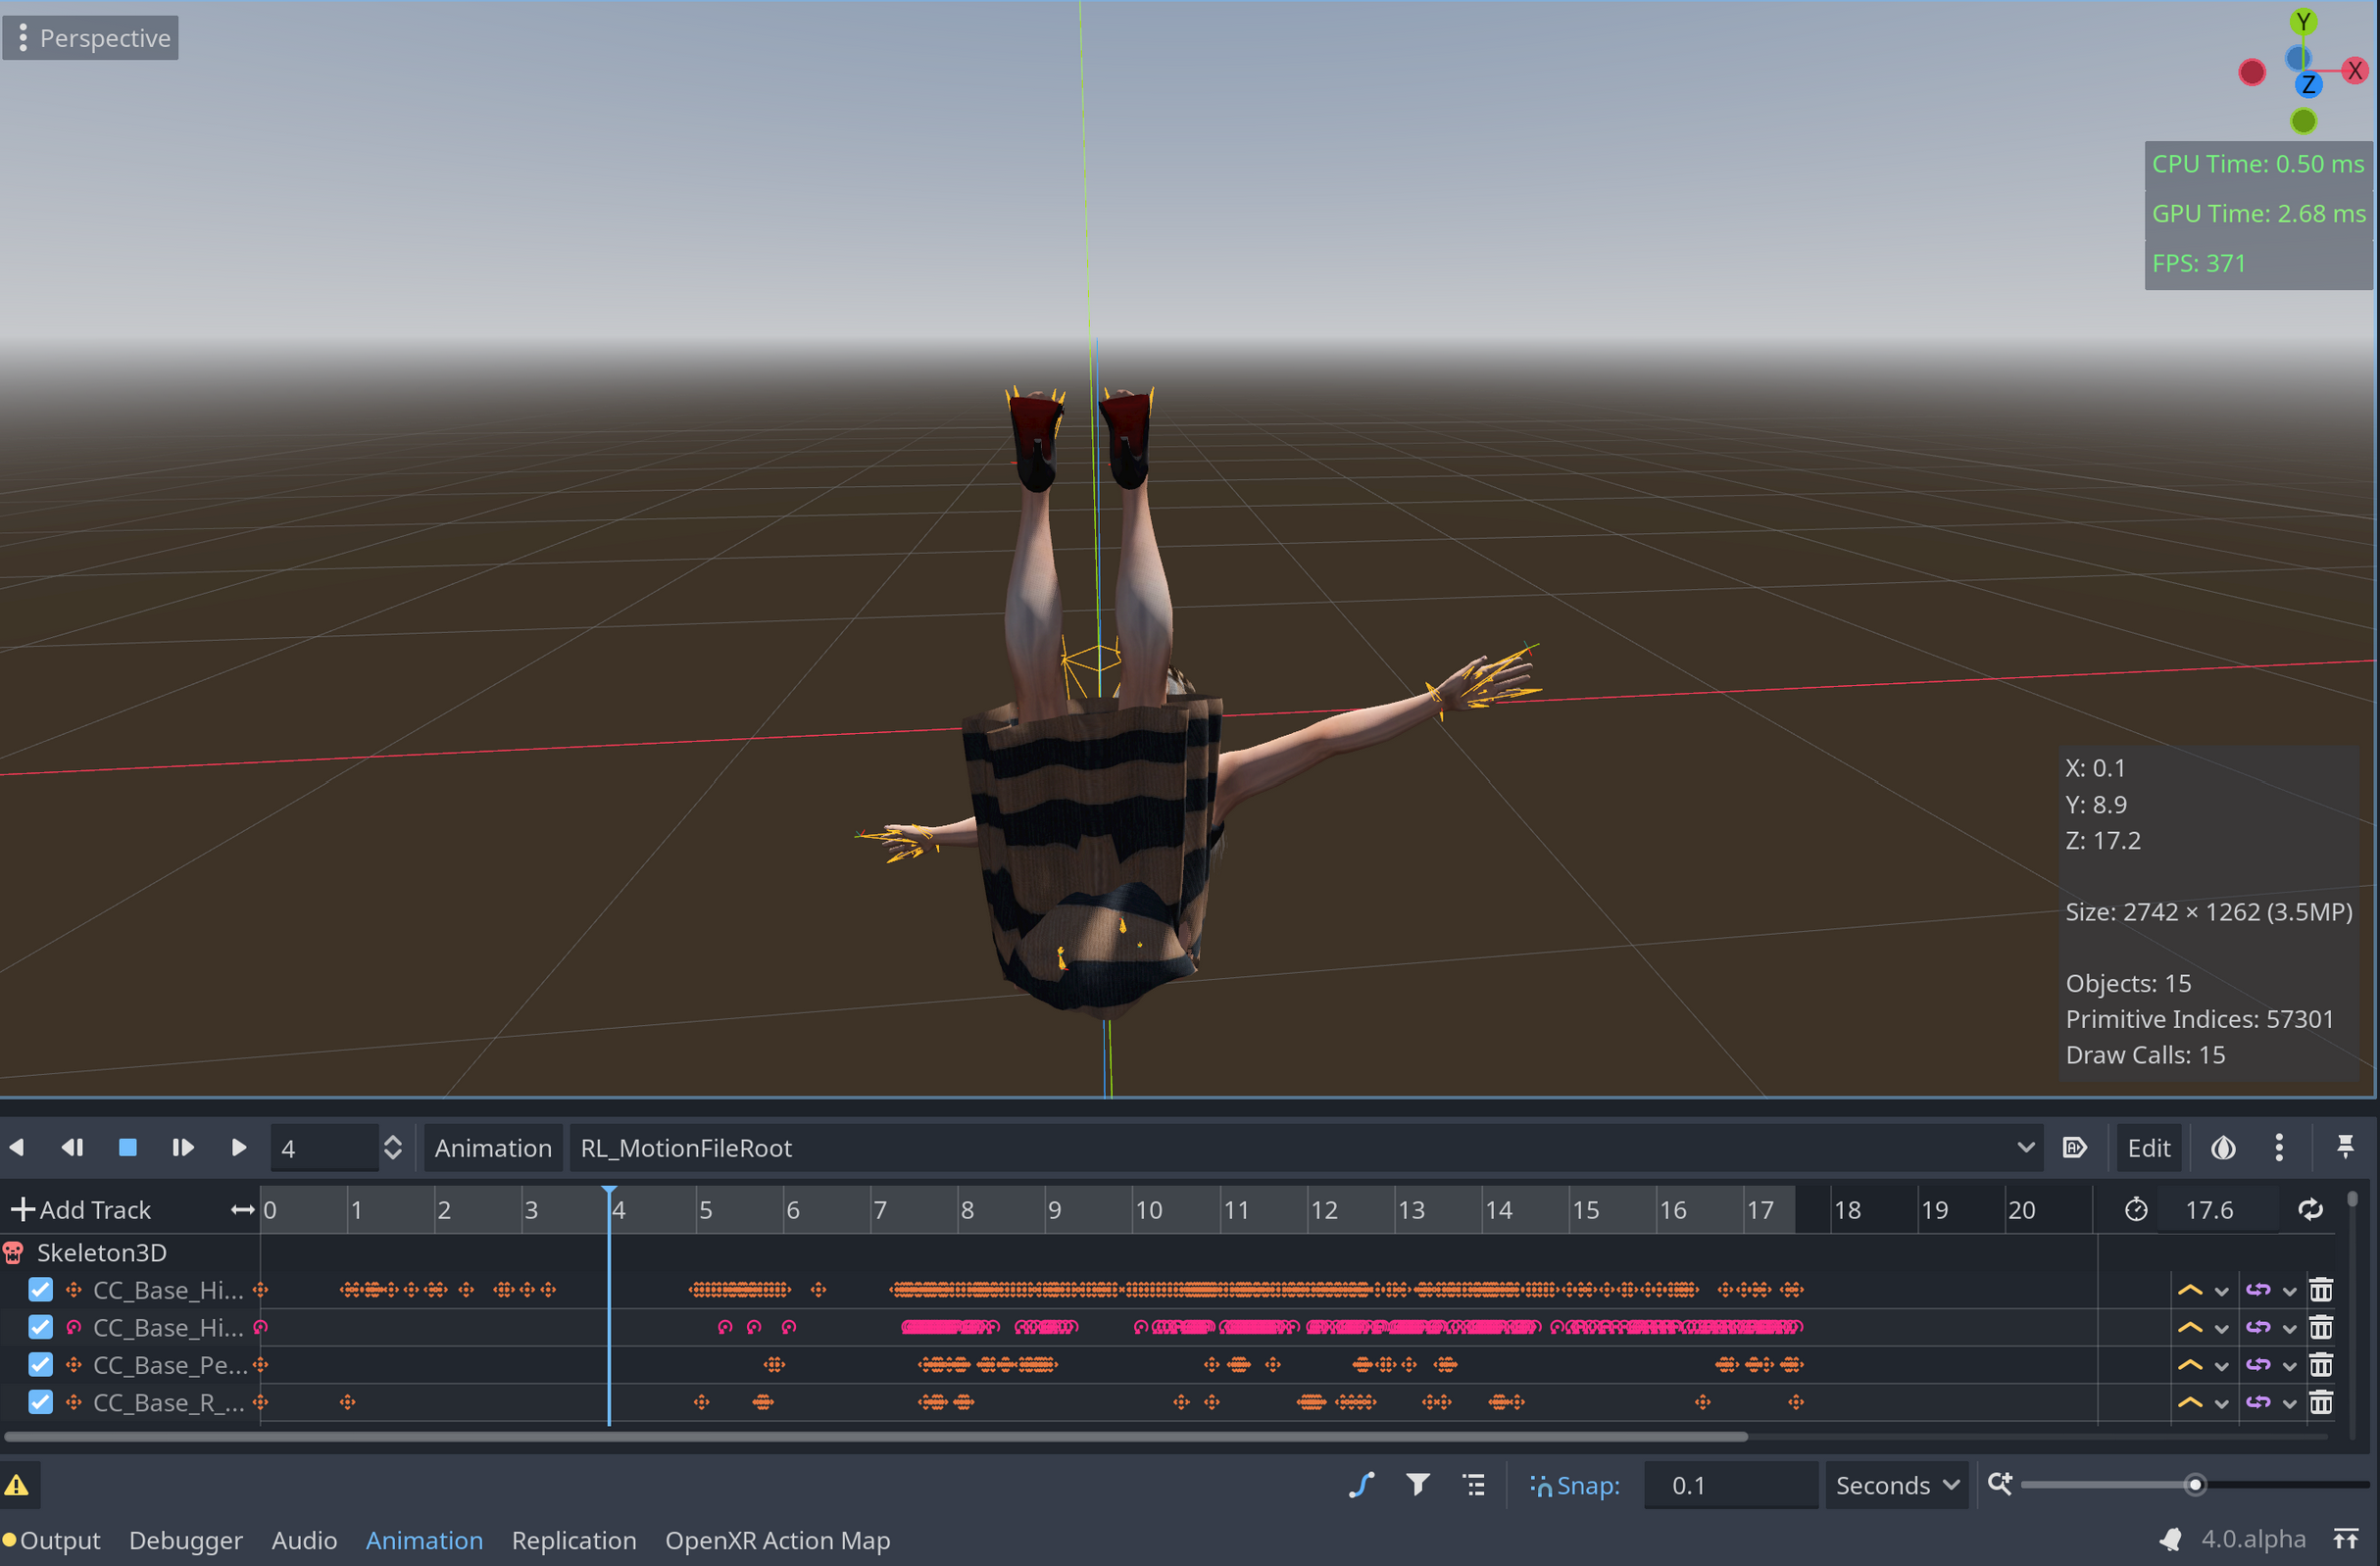Switch to the Debugger tab
This screenshot has height=1566, width=2380.
click(186, 1540)
